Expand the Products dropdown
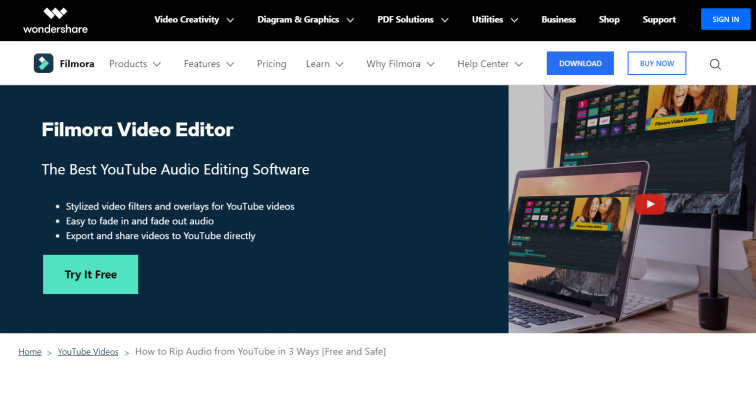 [135, 64]
